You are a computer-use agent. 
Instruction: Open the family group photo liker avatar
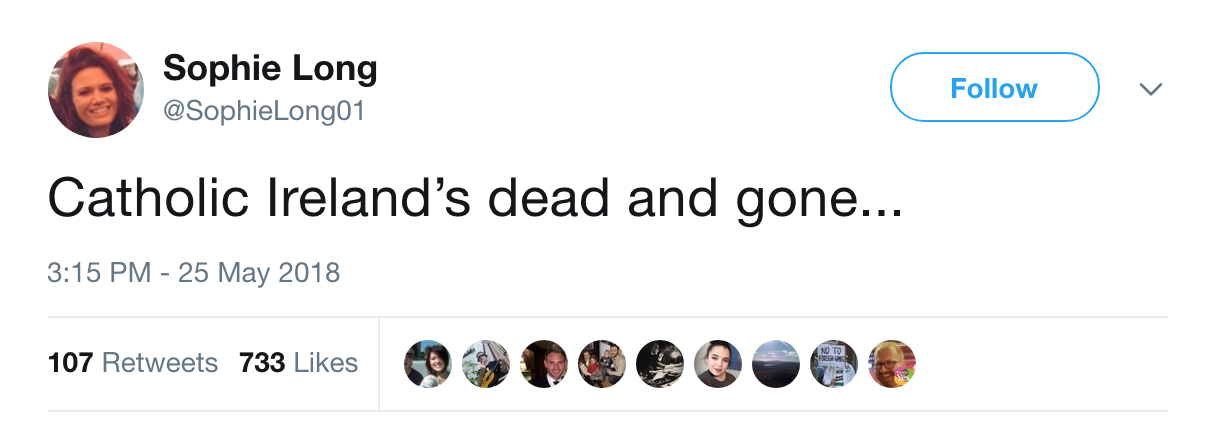(602, 364)
